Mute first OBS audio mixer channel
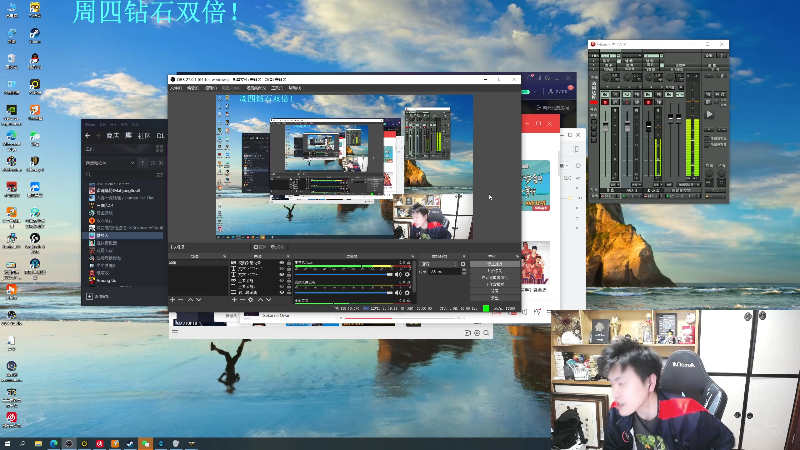 click(398, 274)
